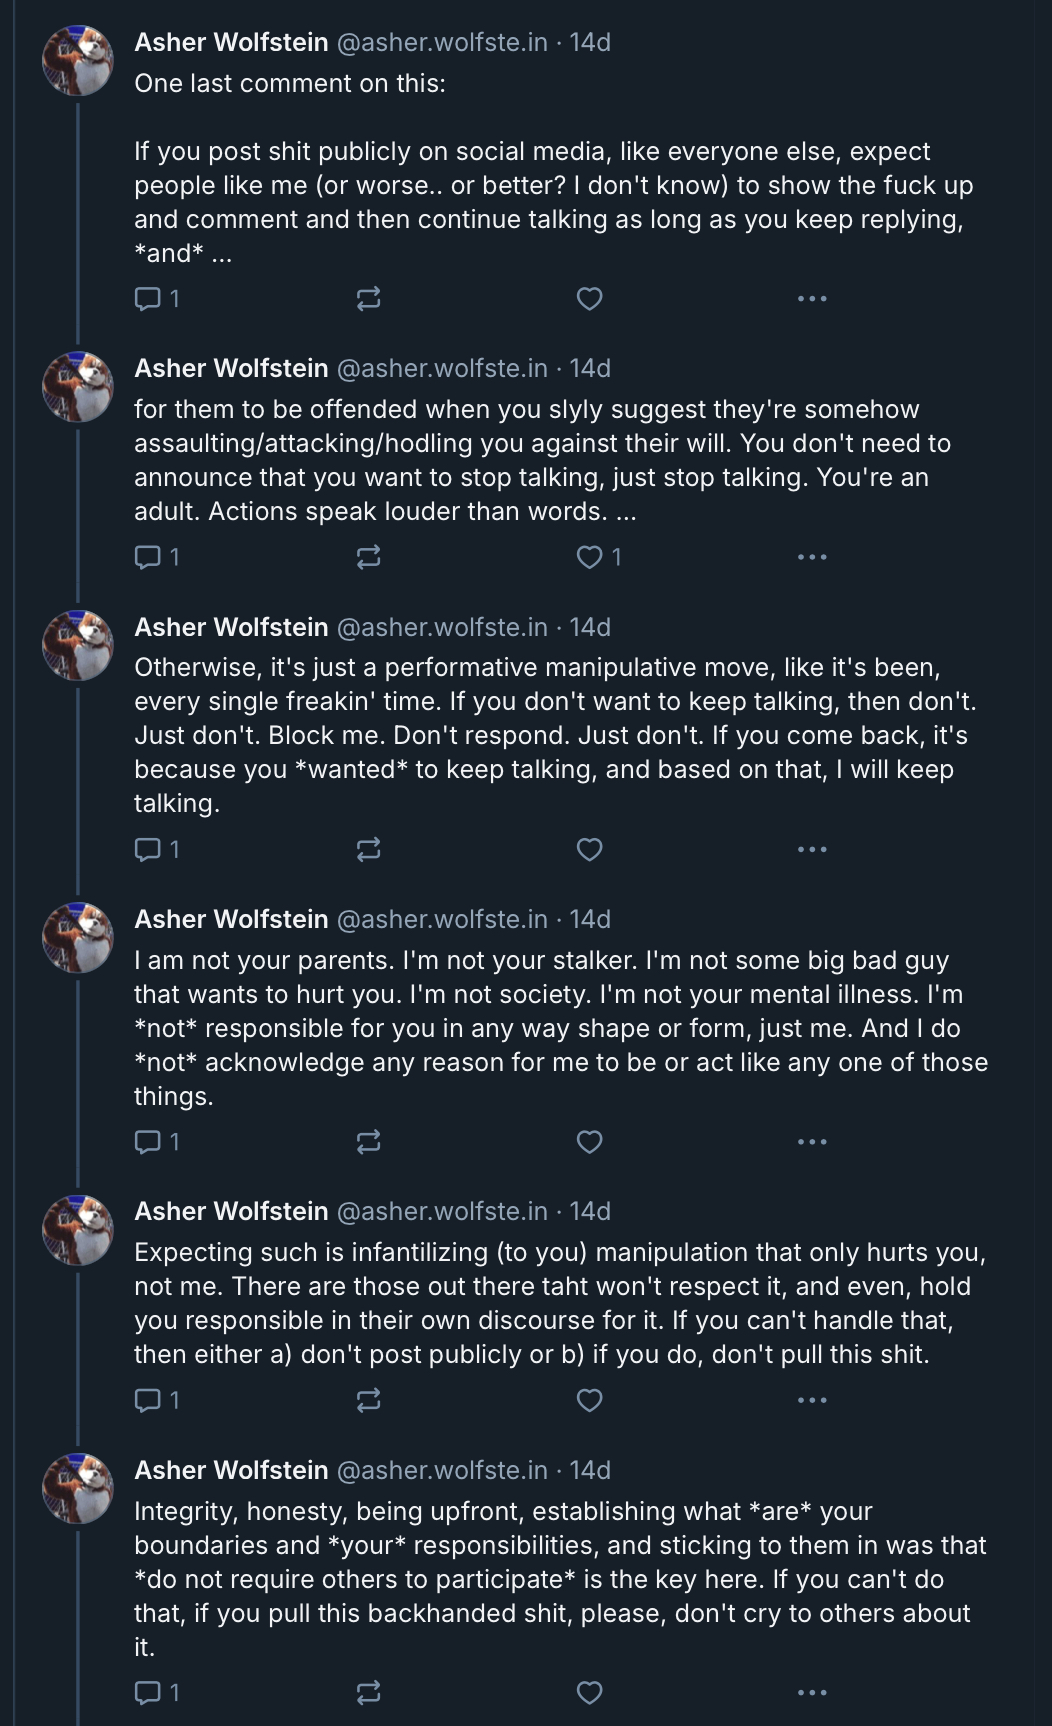Like the 'Integrity, honesty, being upfront' post
Image resolution: width=1052 pixels, height=1726 pixels.
pyautogui.click(x=590, y=1692)
